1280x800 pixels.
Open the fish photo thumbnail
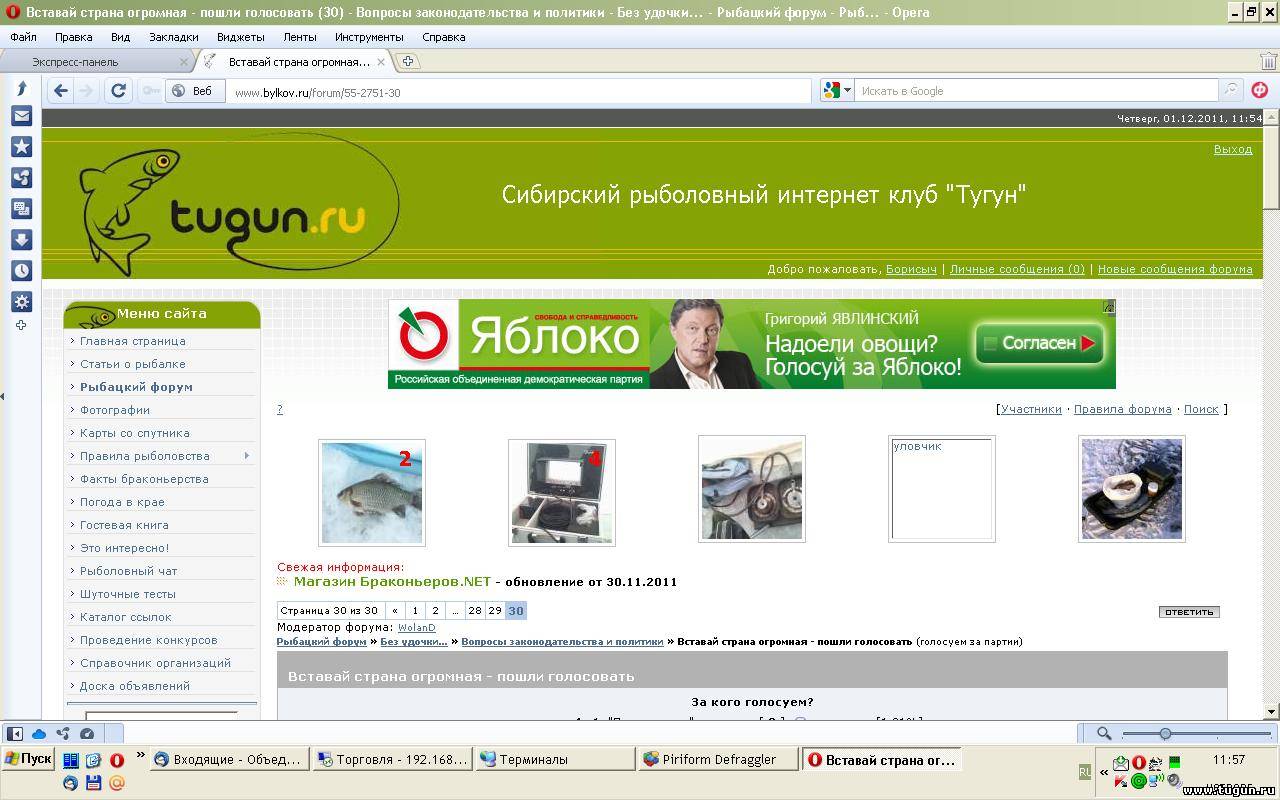tap(372, 493)
